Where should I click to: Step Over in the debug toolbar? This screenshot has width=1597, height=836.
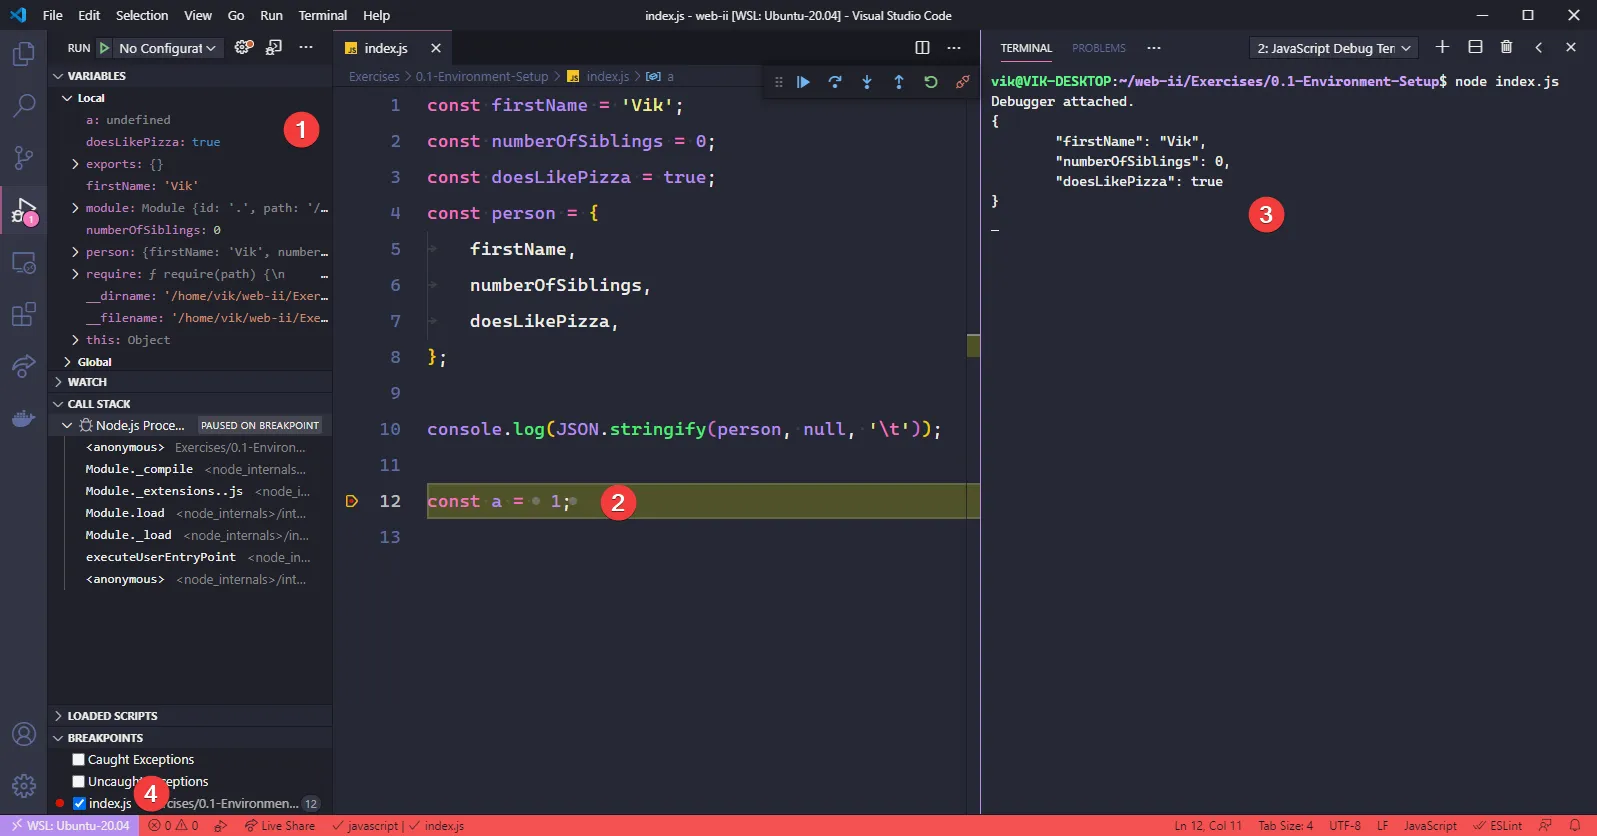click(835, 82)
